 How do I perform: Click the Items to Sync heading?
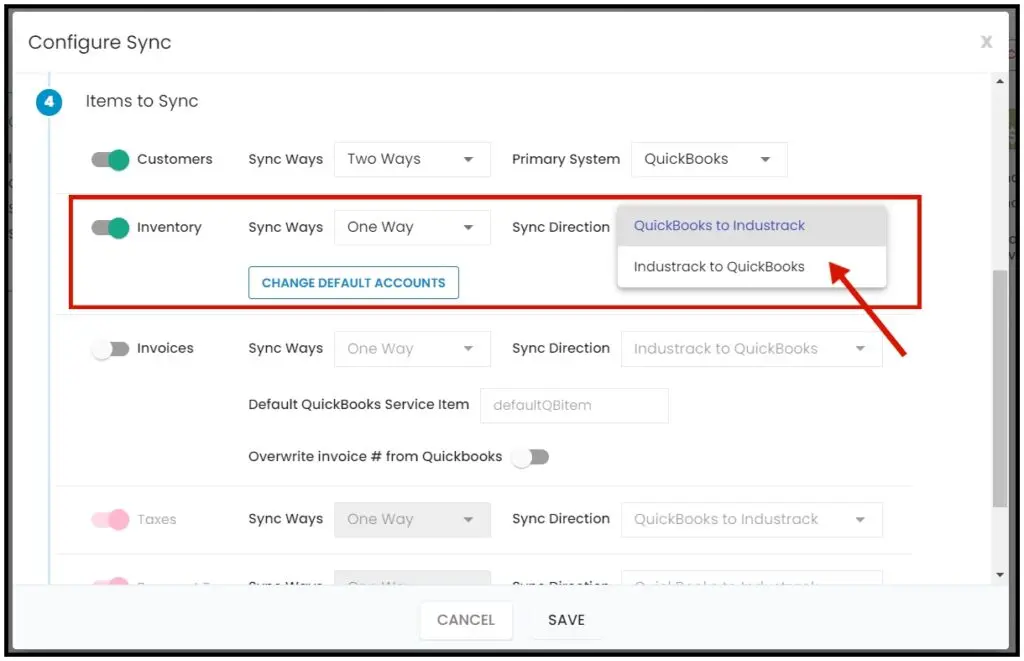pos(142,101)
